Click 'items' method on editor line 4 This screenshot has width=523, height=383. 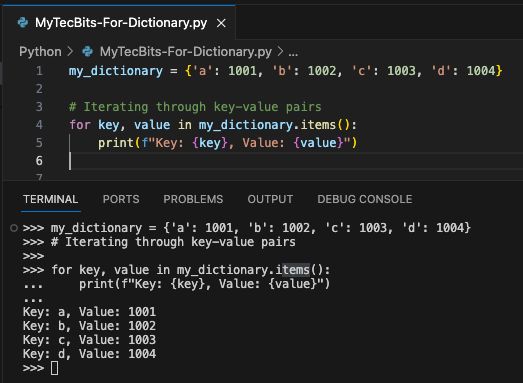click(x=318, y=125)
